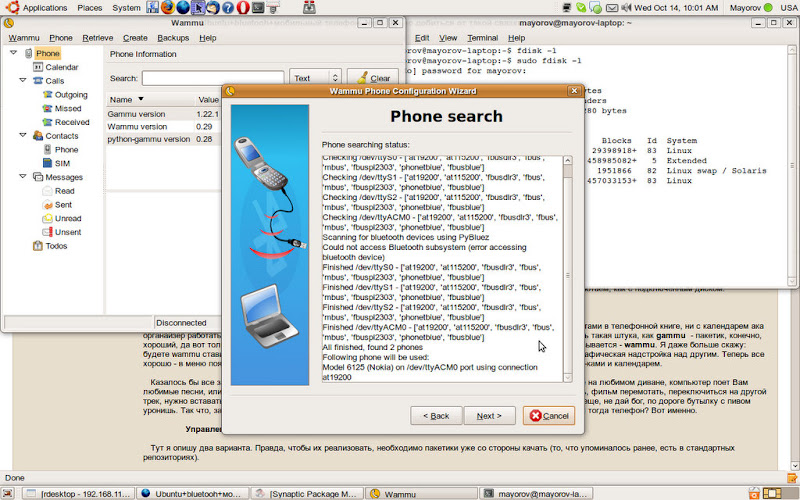This screenshot has width=800, height=500.
Task: Sort by the Name column header
Action: point(151,99)
